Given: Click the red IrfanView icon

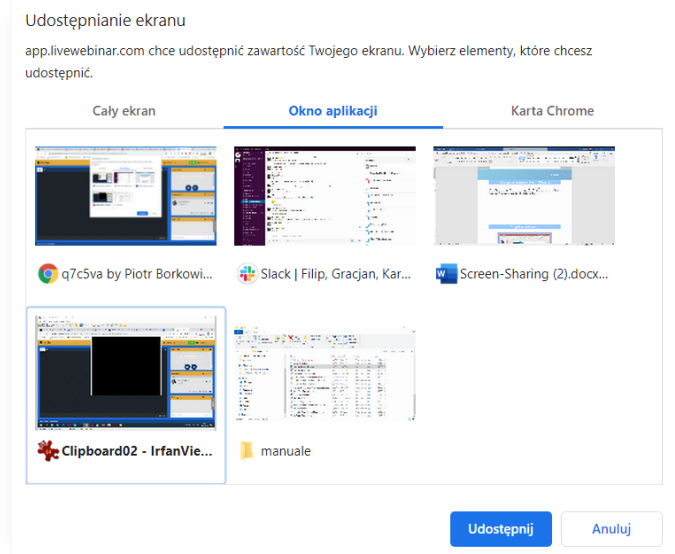Looking at the screenshot, I should click(x=47, y=450).
